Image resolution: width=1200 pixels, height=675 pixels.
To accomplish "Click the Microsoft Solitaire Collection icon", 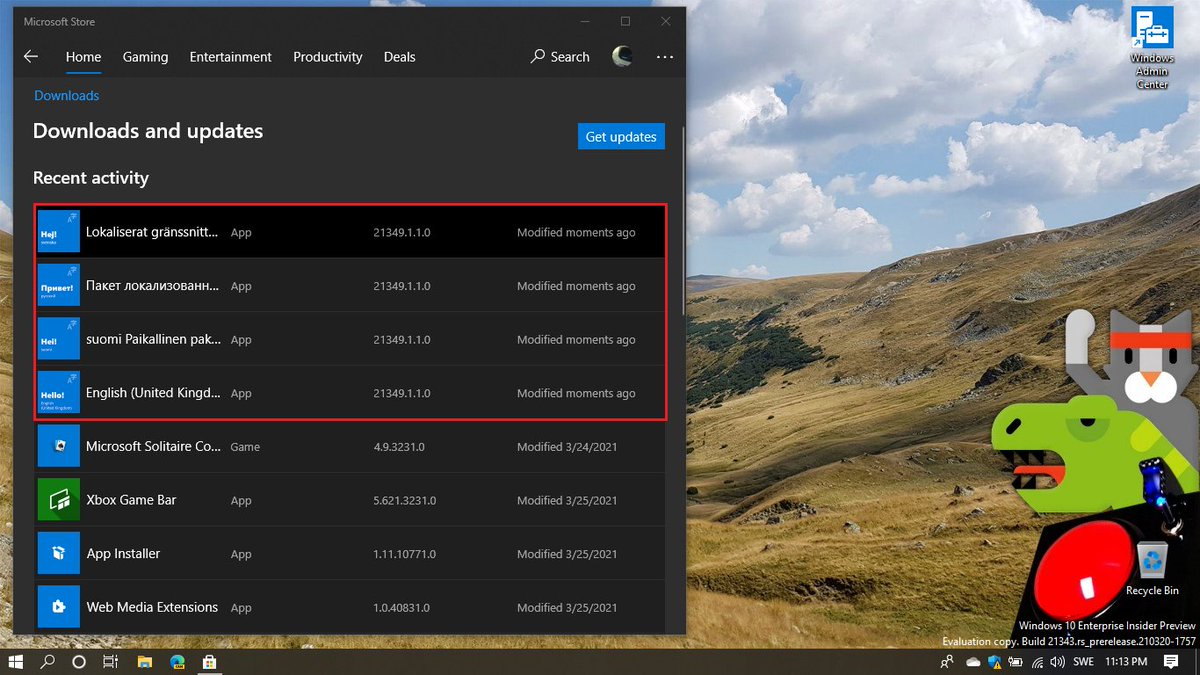I will click(58, 446).
